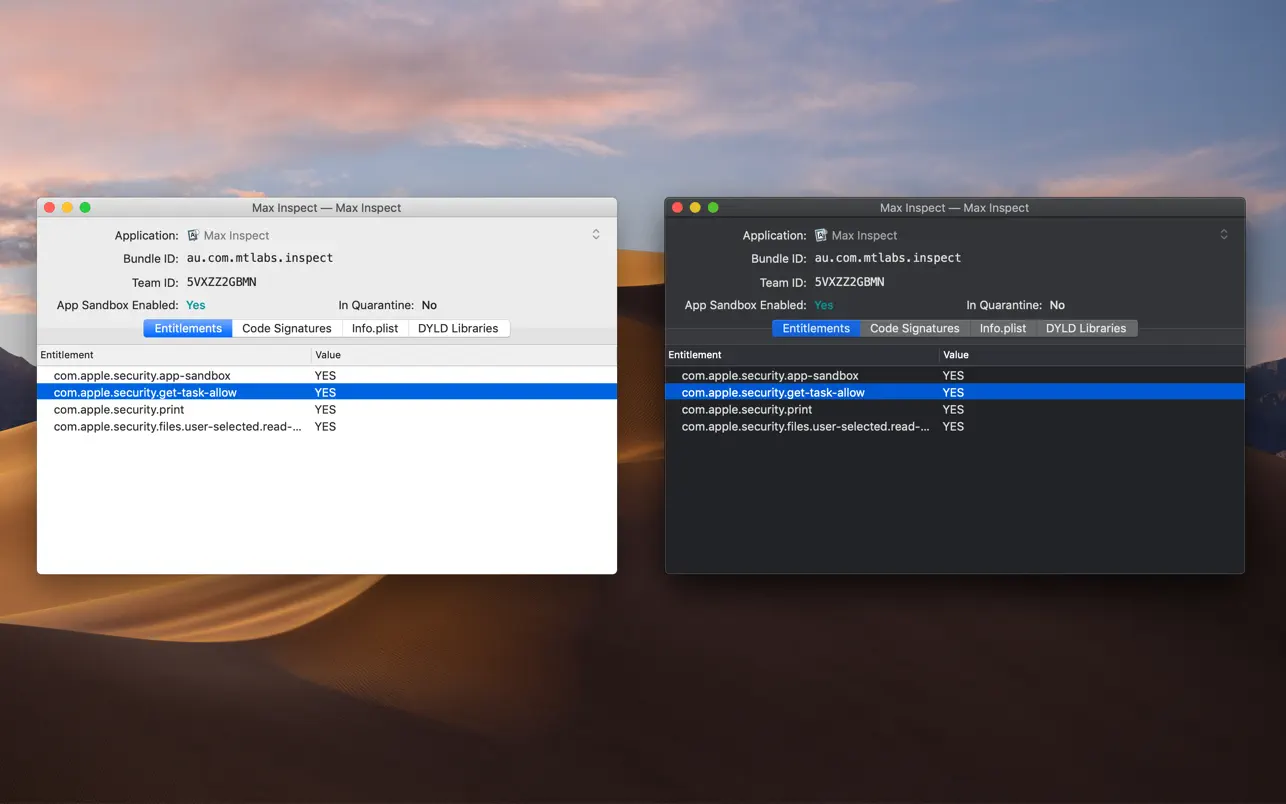Select the Entitlements tab in the dark window
1286x804 pixels.
814,327
